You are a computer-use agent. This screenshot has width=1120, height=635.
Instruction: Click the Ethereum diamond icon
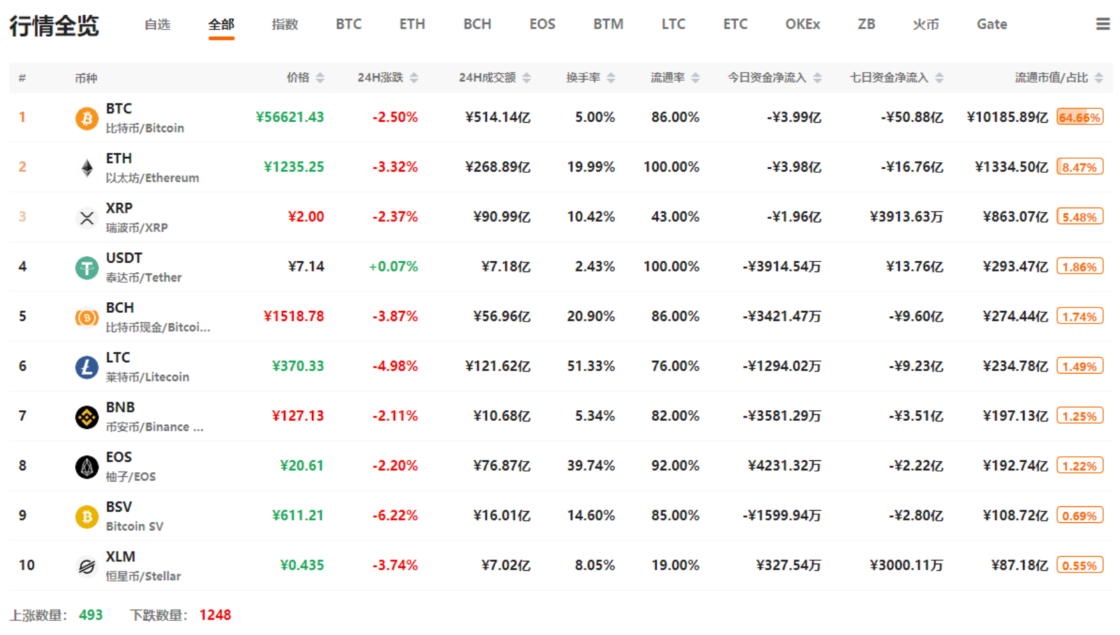tap(87, 168)
